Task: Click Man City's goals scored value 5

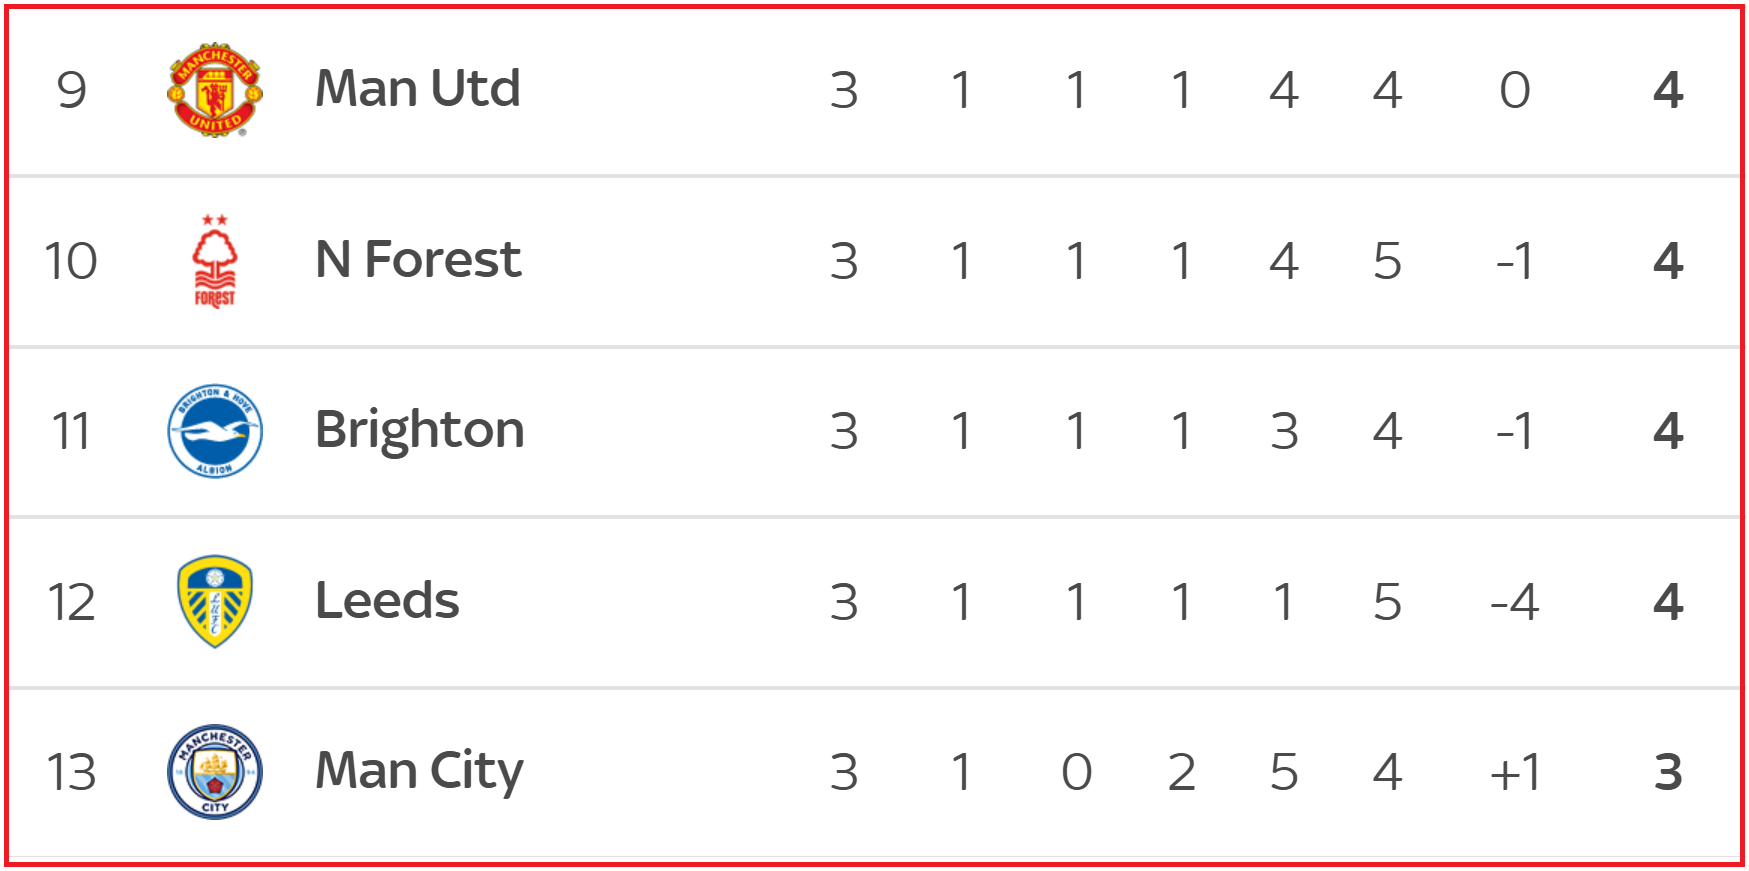Action: tap(1284, 773)
